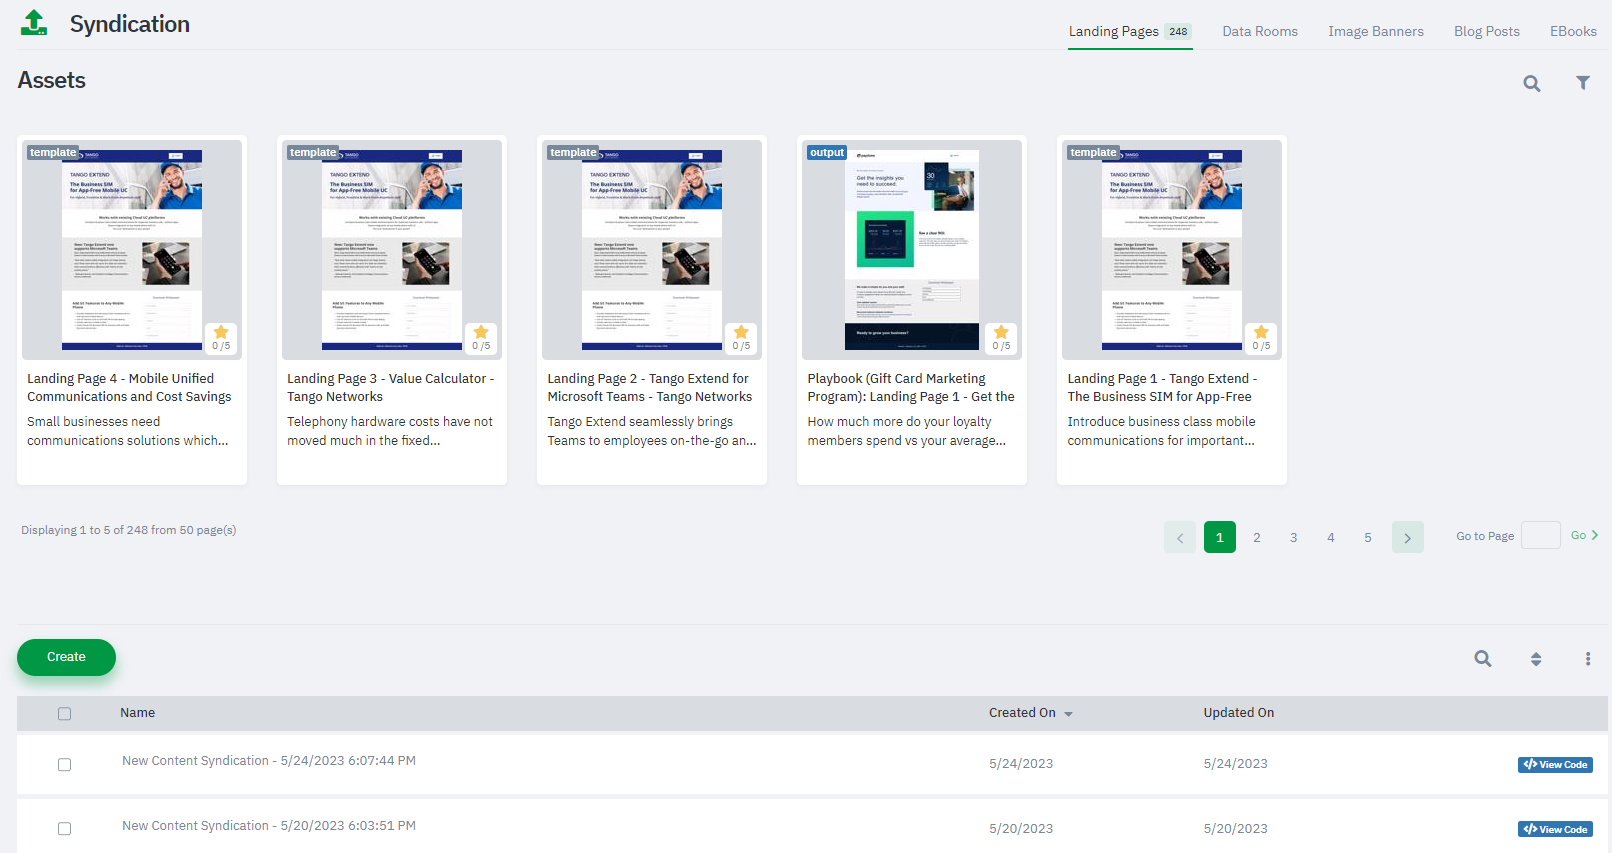
Task: Select page 1 in pagination
Action: 1220,538
